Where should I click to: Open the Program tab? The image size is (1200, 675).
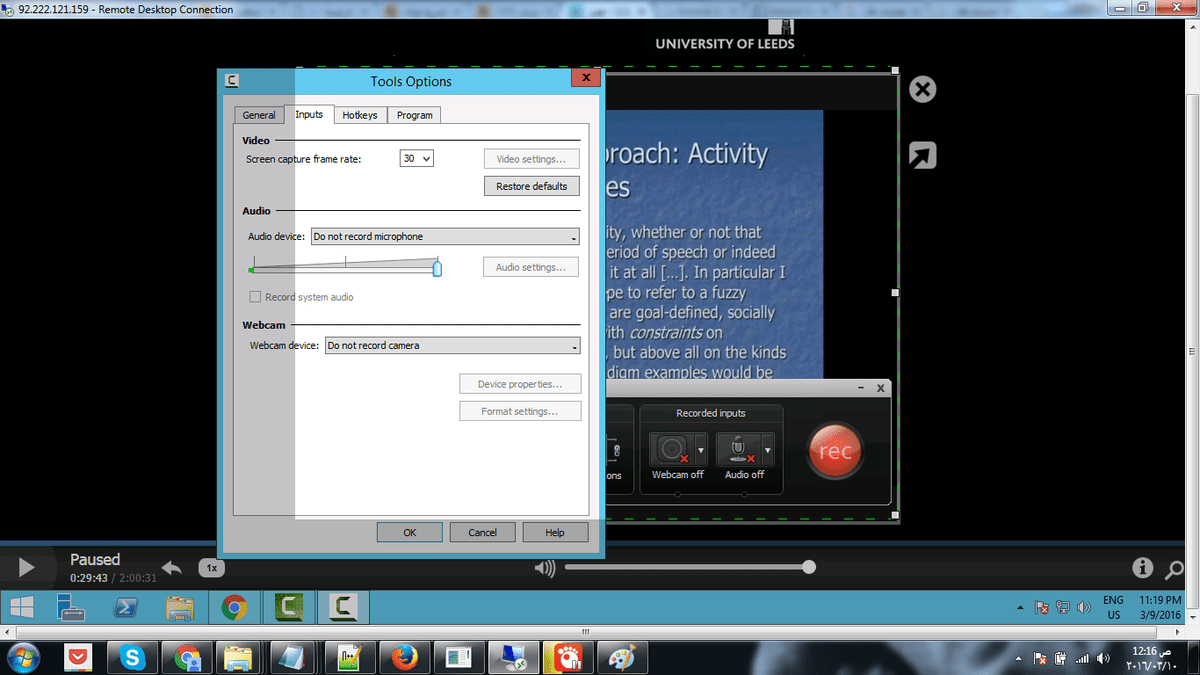(x=414, y=115)
